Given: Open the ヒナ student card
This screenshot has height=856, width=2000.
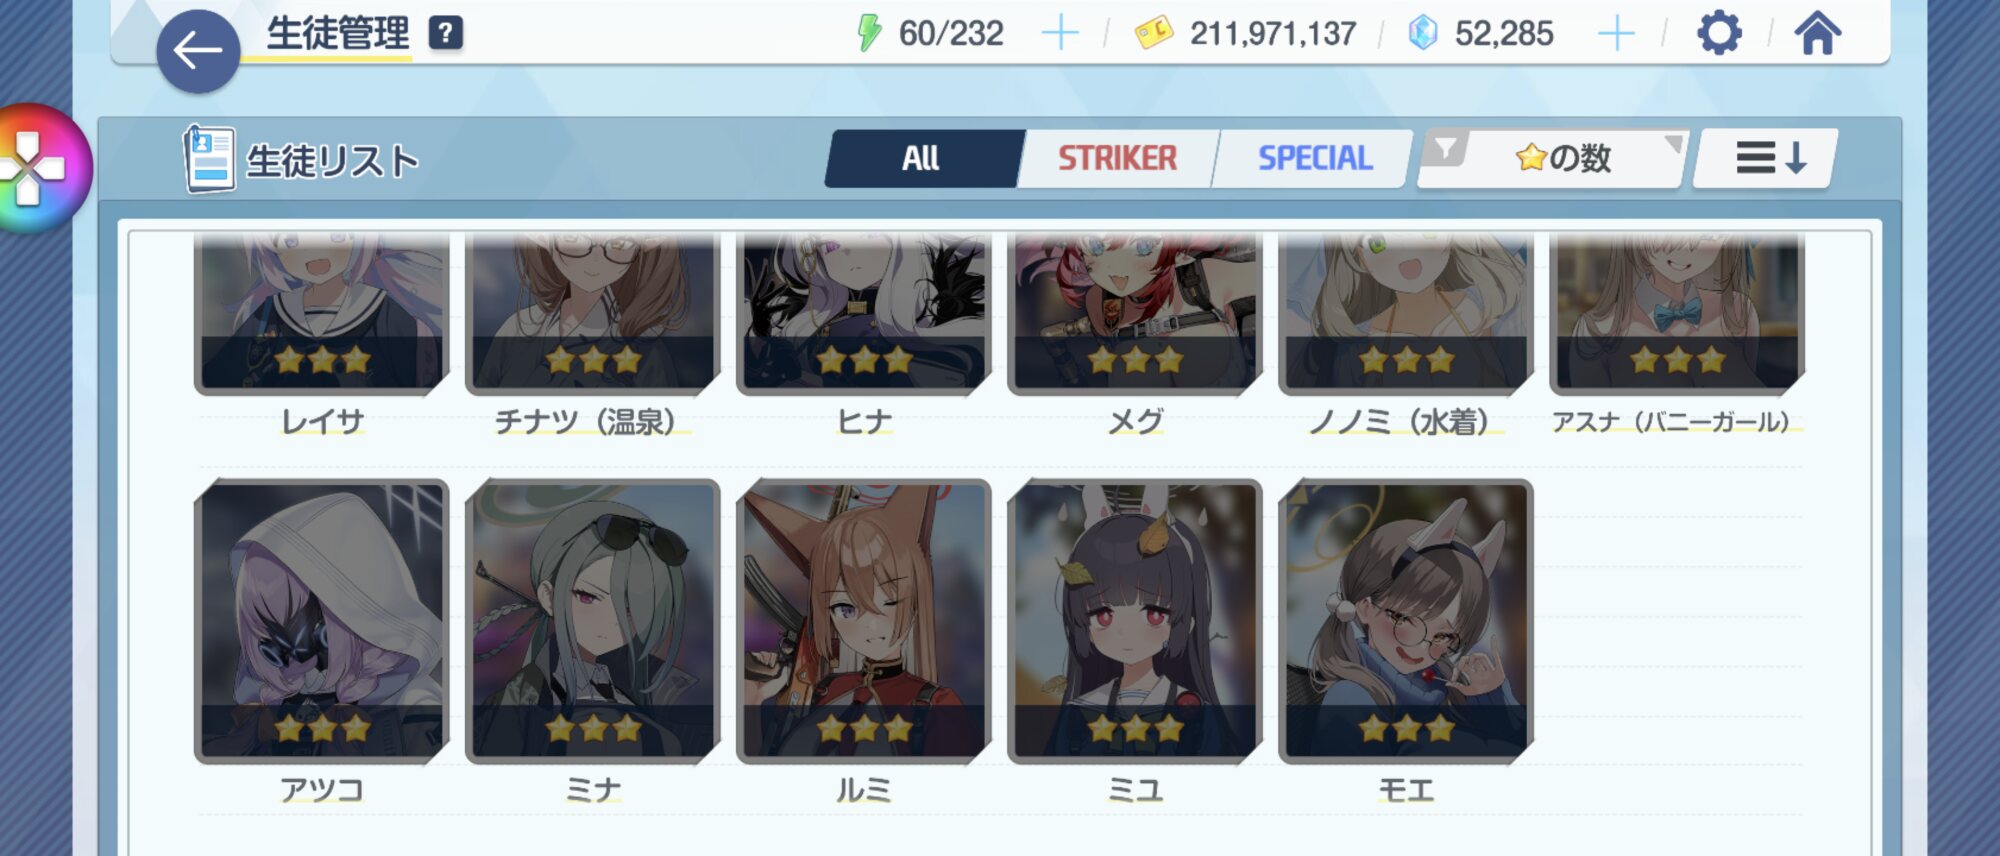Looking at the screenshot, I should (864, 312).
